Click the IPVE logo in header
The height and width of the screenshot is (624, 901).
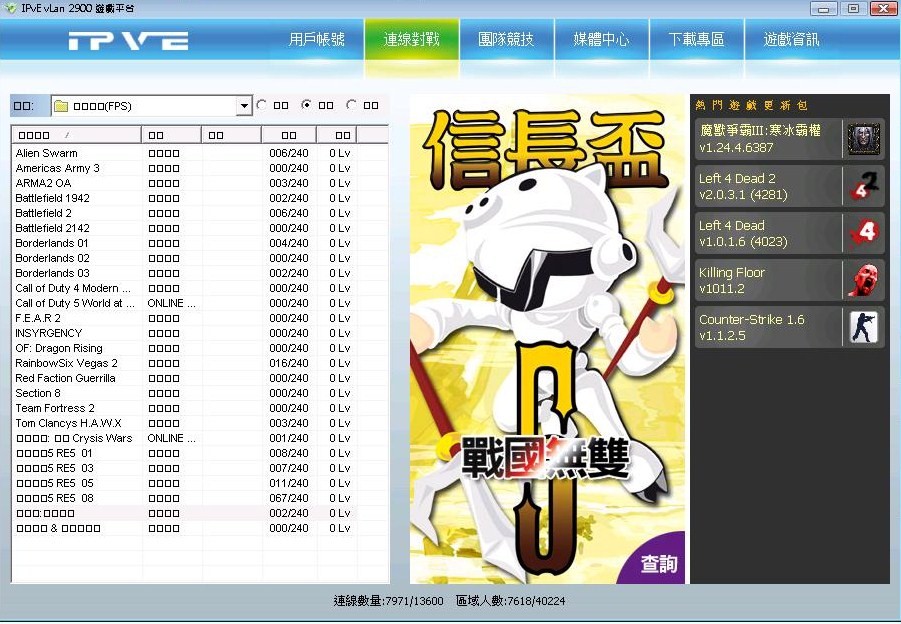[x=128, y=41]
